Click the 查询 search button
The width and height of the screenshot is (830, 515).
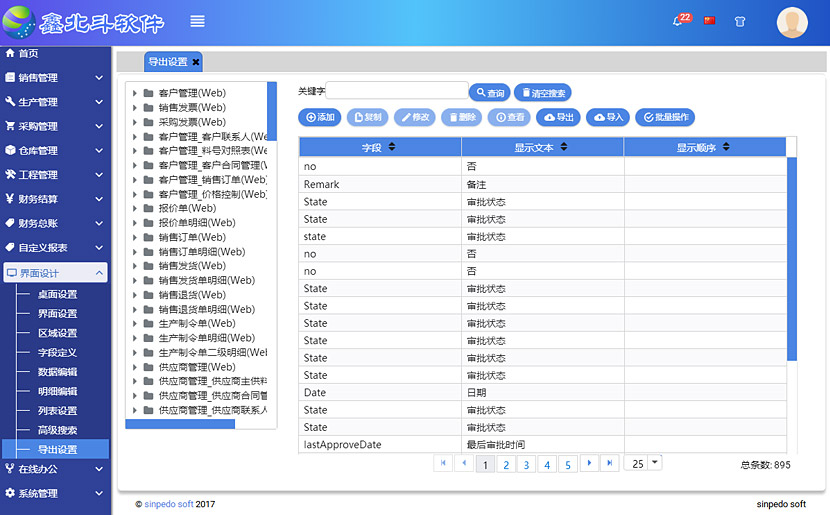tap(489, 93)
